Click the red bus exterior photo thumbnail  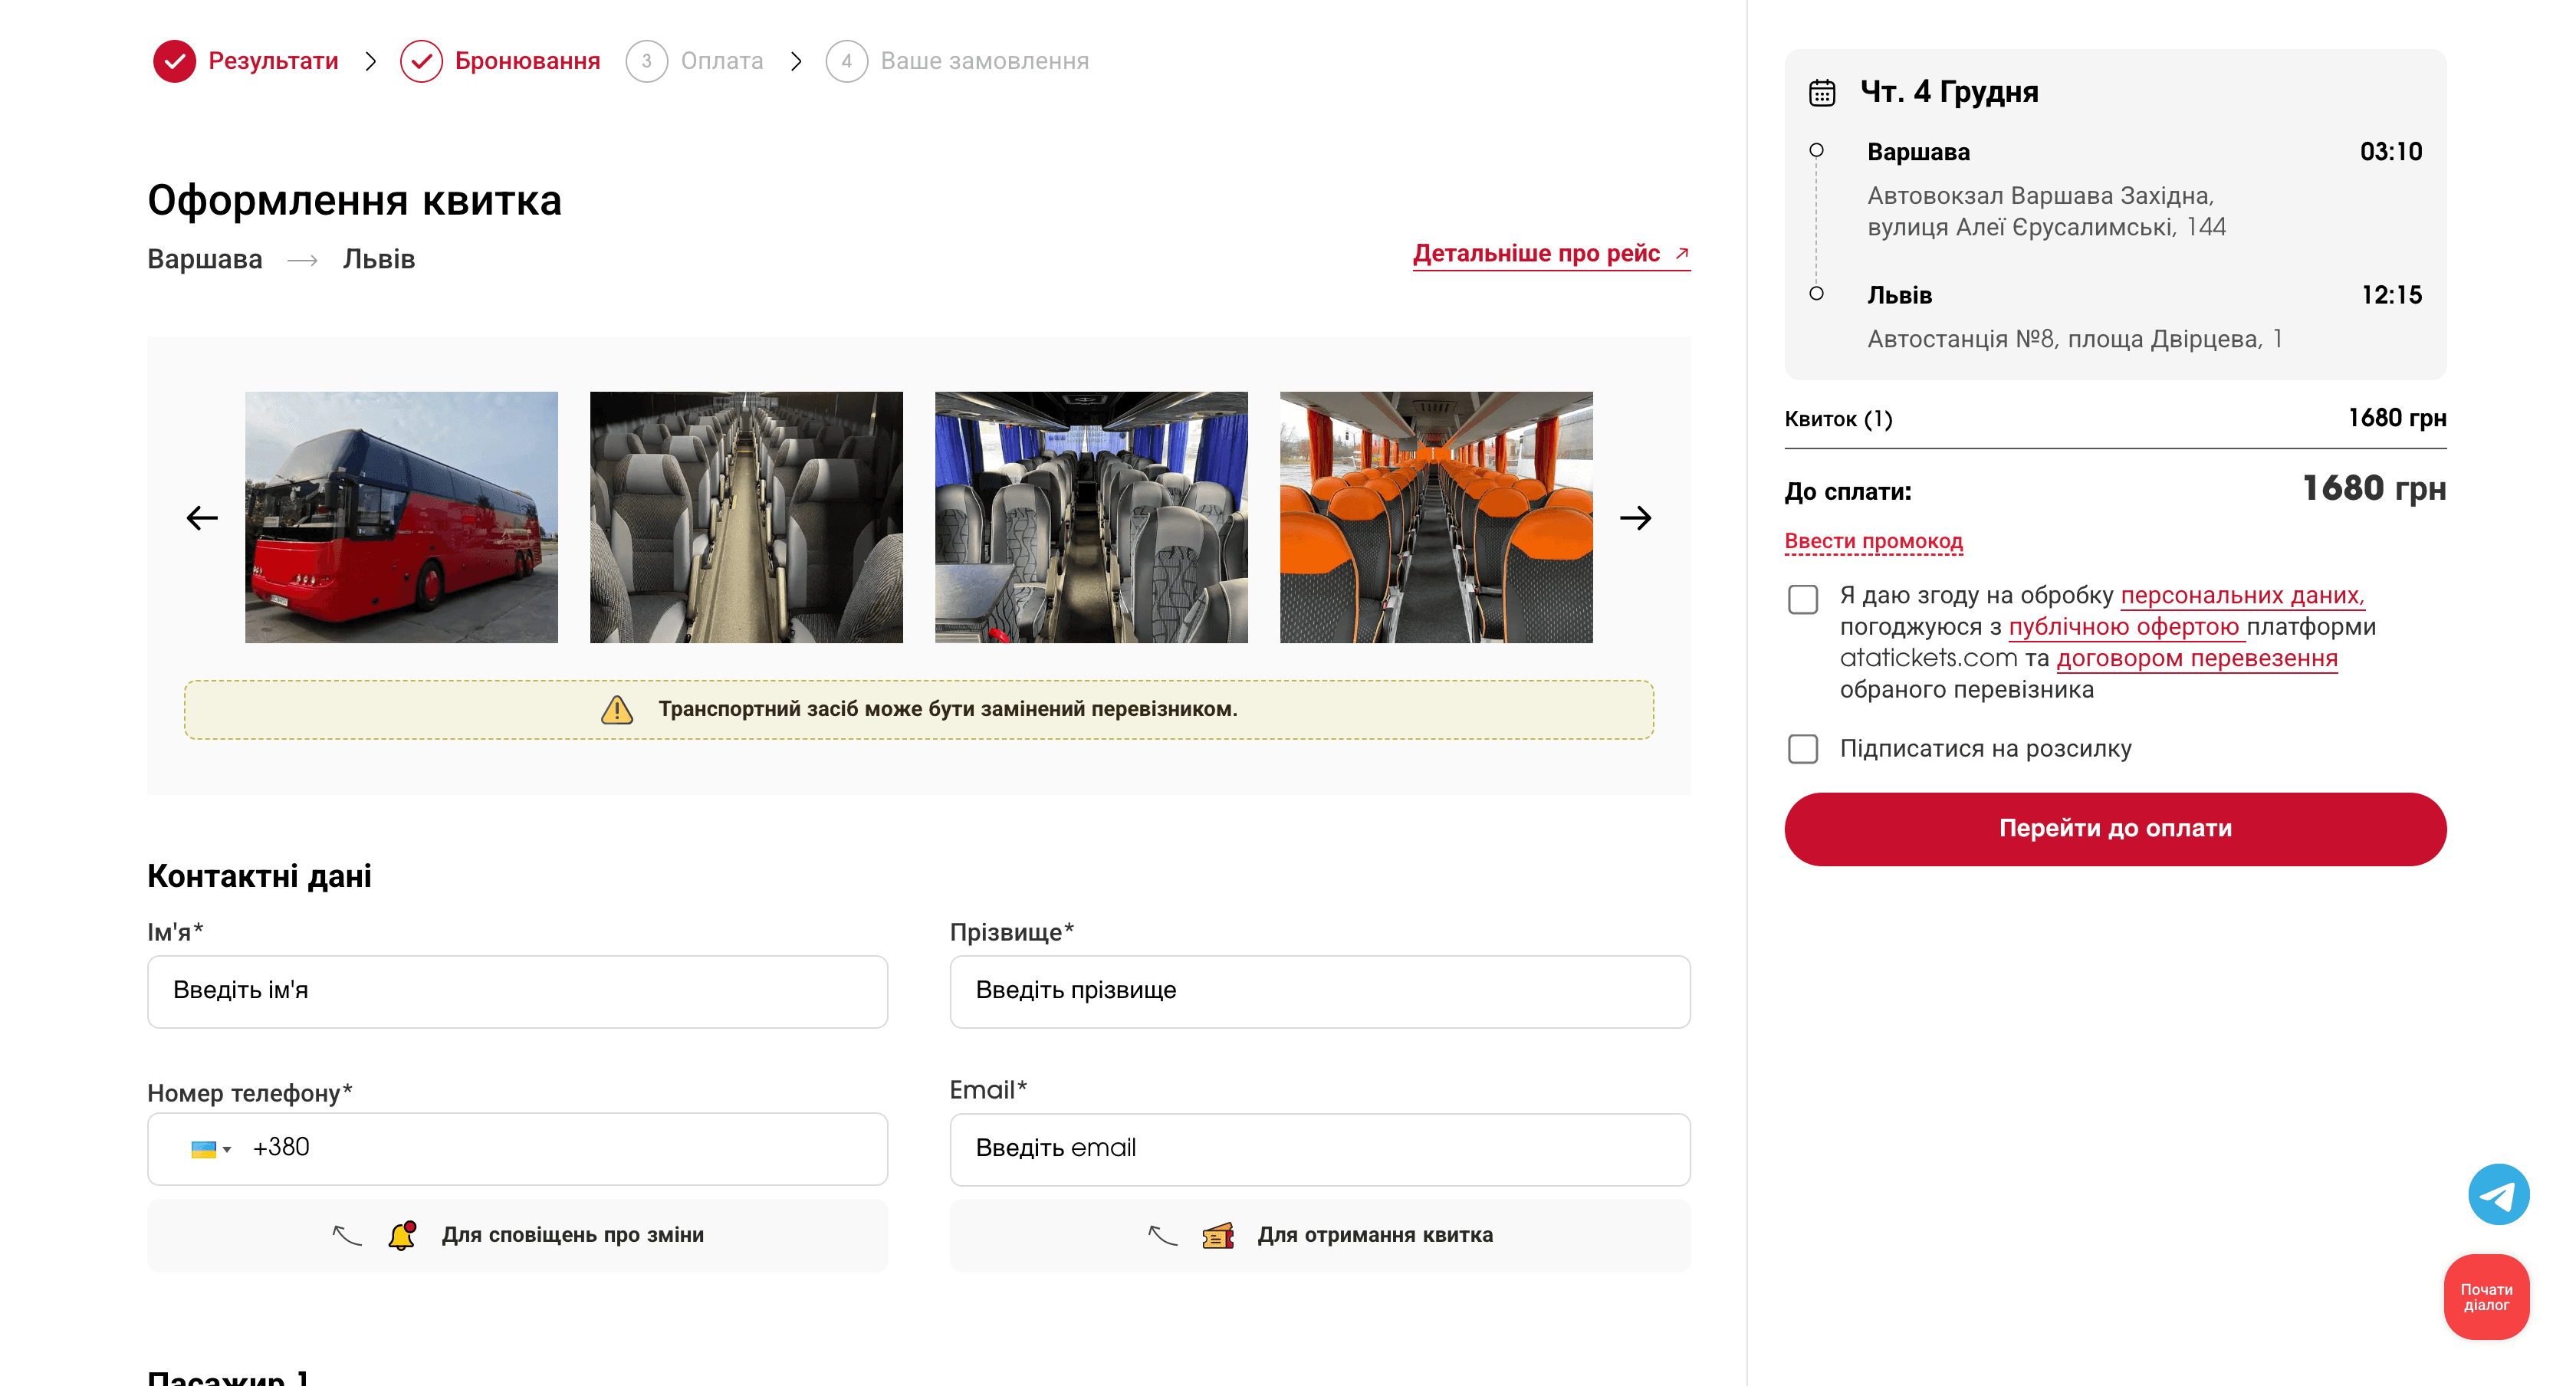coord(401,517)
